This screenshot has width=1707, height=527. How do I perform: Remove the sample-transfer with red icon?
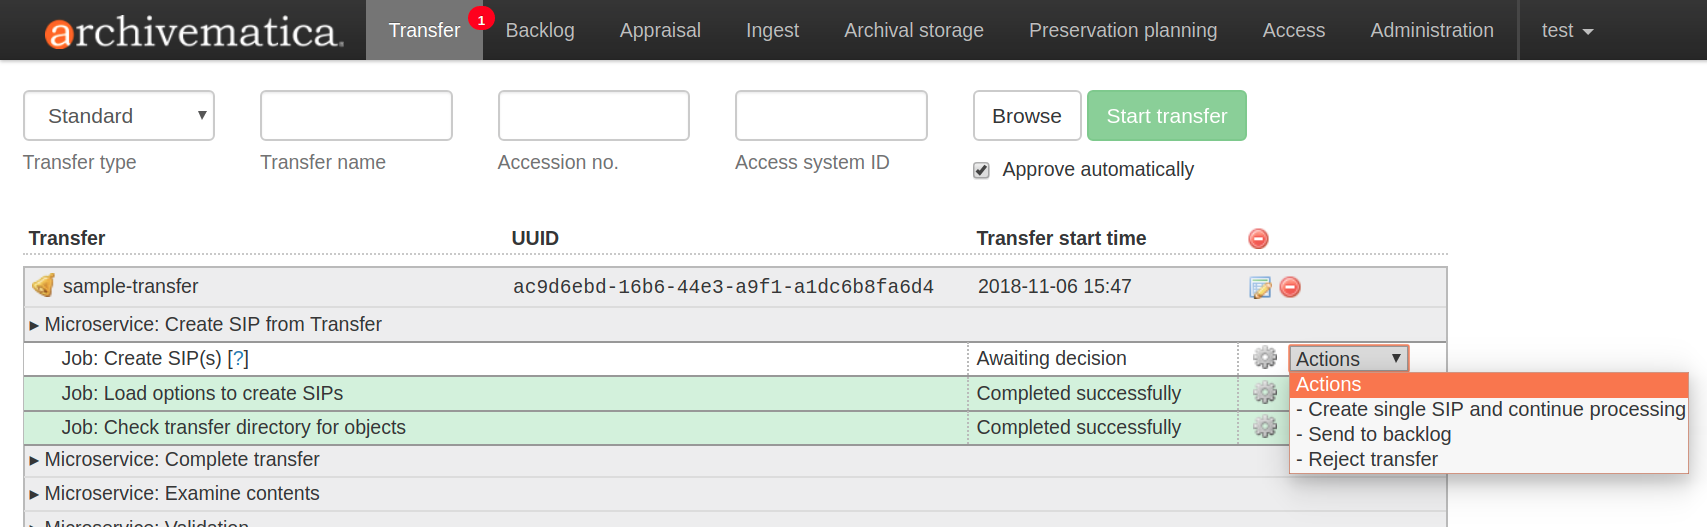[x=1291, y=287]
